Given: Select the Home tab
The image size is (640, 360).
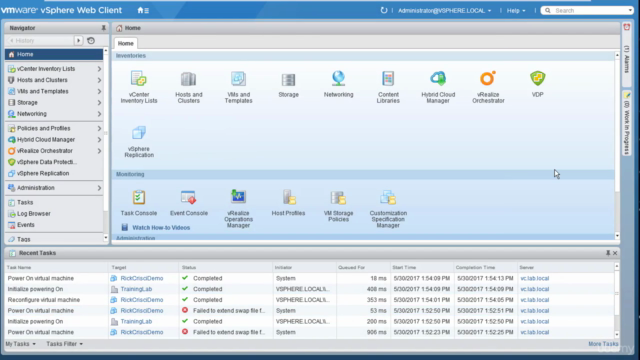Looking at the screenshot, I should [126, 43].
